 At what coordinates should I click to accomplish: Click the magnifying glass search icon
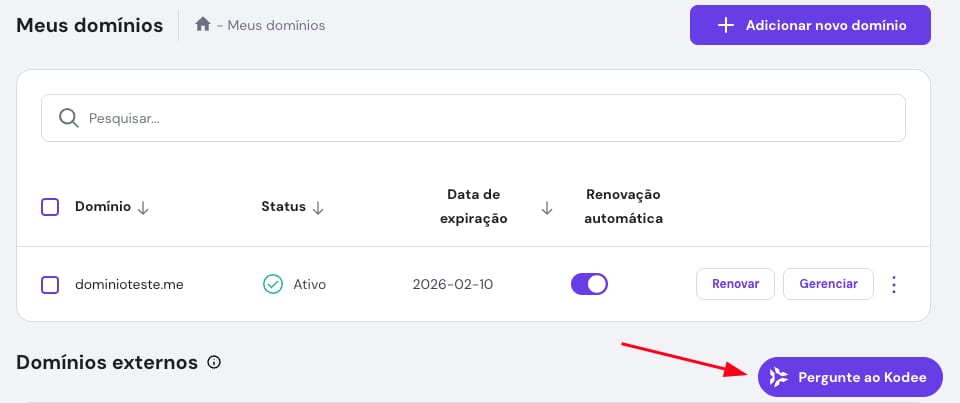(68, 118)
